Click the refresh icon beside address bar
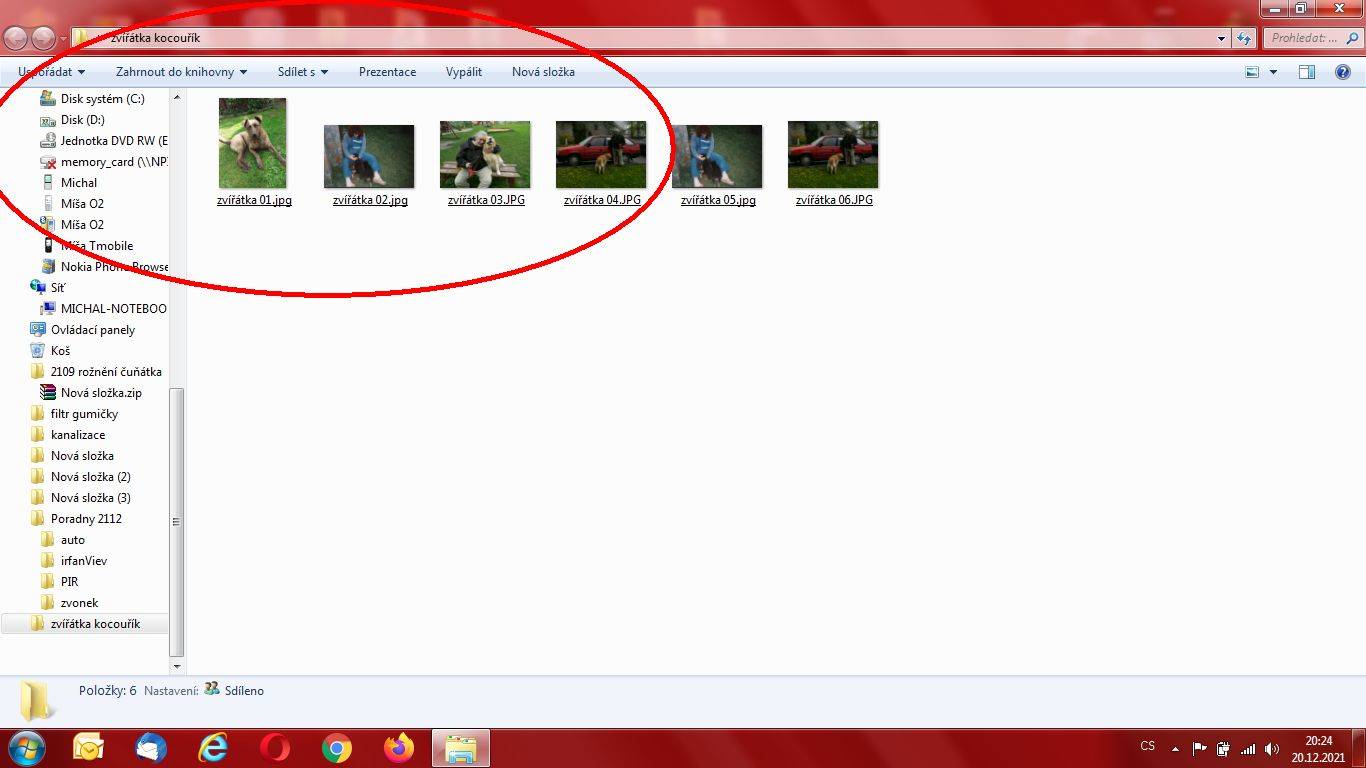 pyautogui.click(x=1244, y=38)
